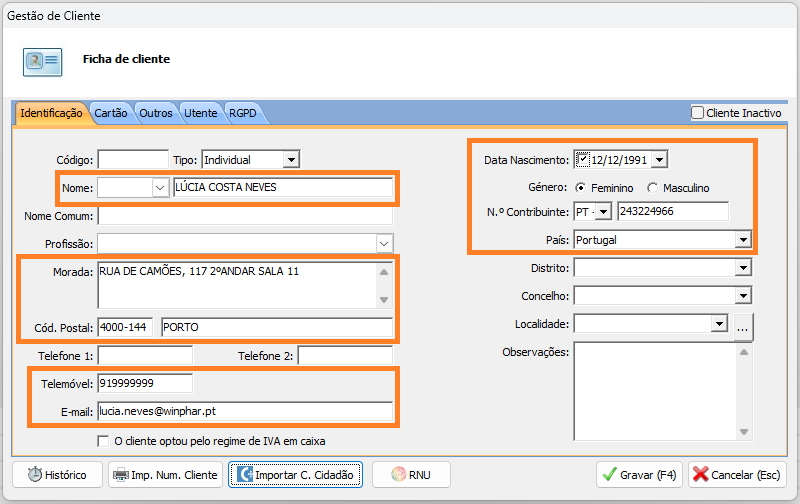Screen dimensions: 800x504
Task: Click Importar C. Cidadão icon button
Action: point(296,475)
